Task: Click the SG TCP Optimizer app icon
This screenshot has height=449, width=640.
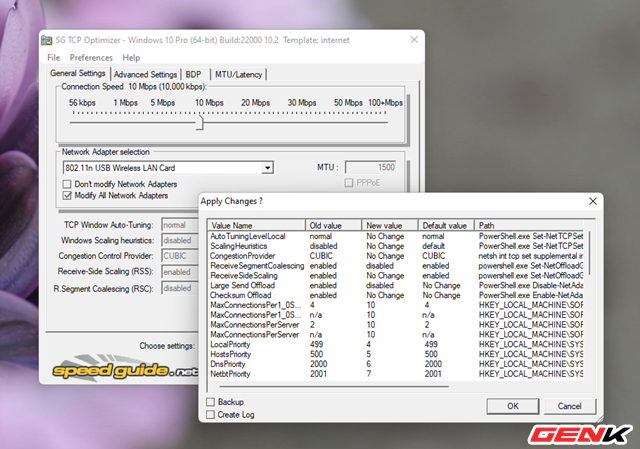Action: coord(47,40)
